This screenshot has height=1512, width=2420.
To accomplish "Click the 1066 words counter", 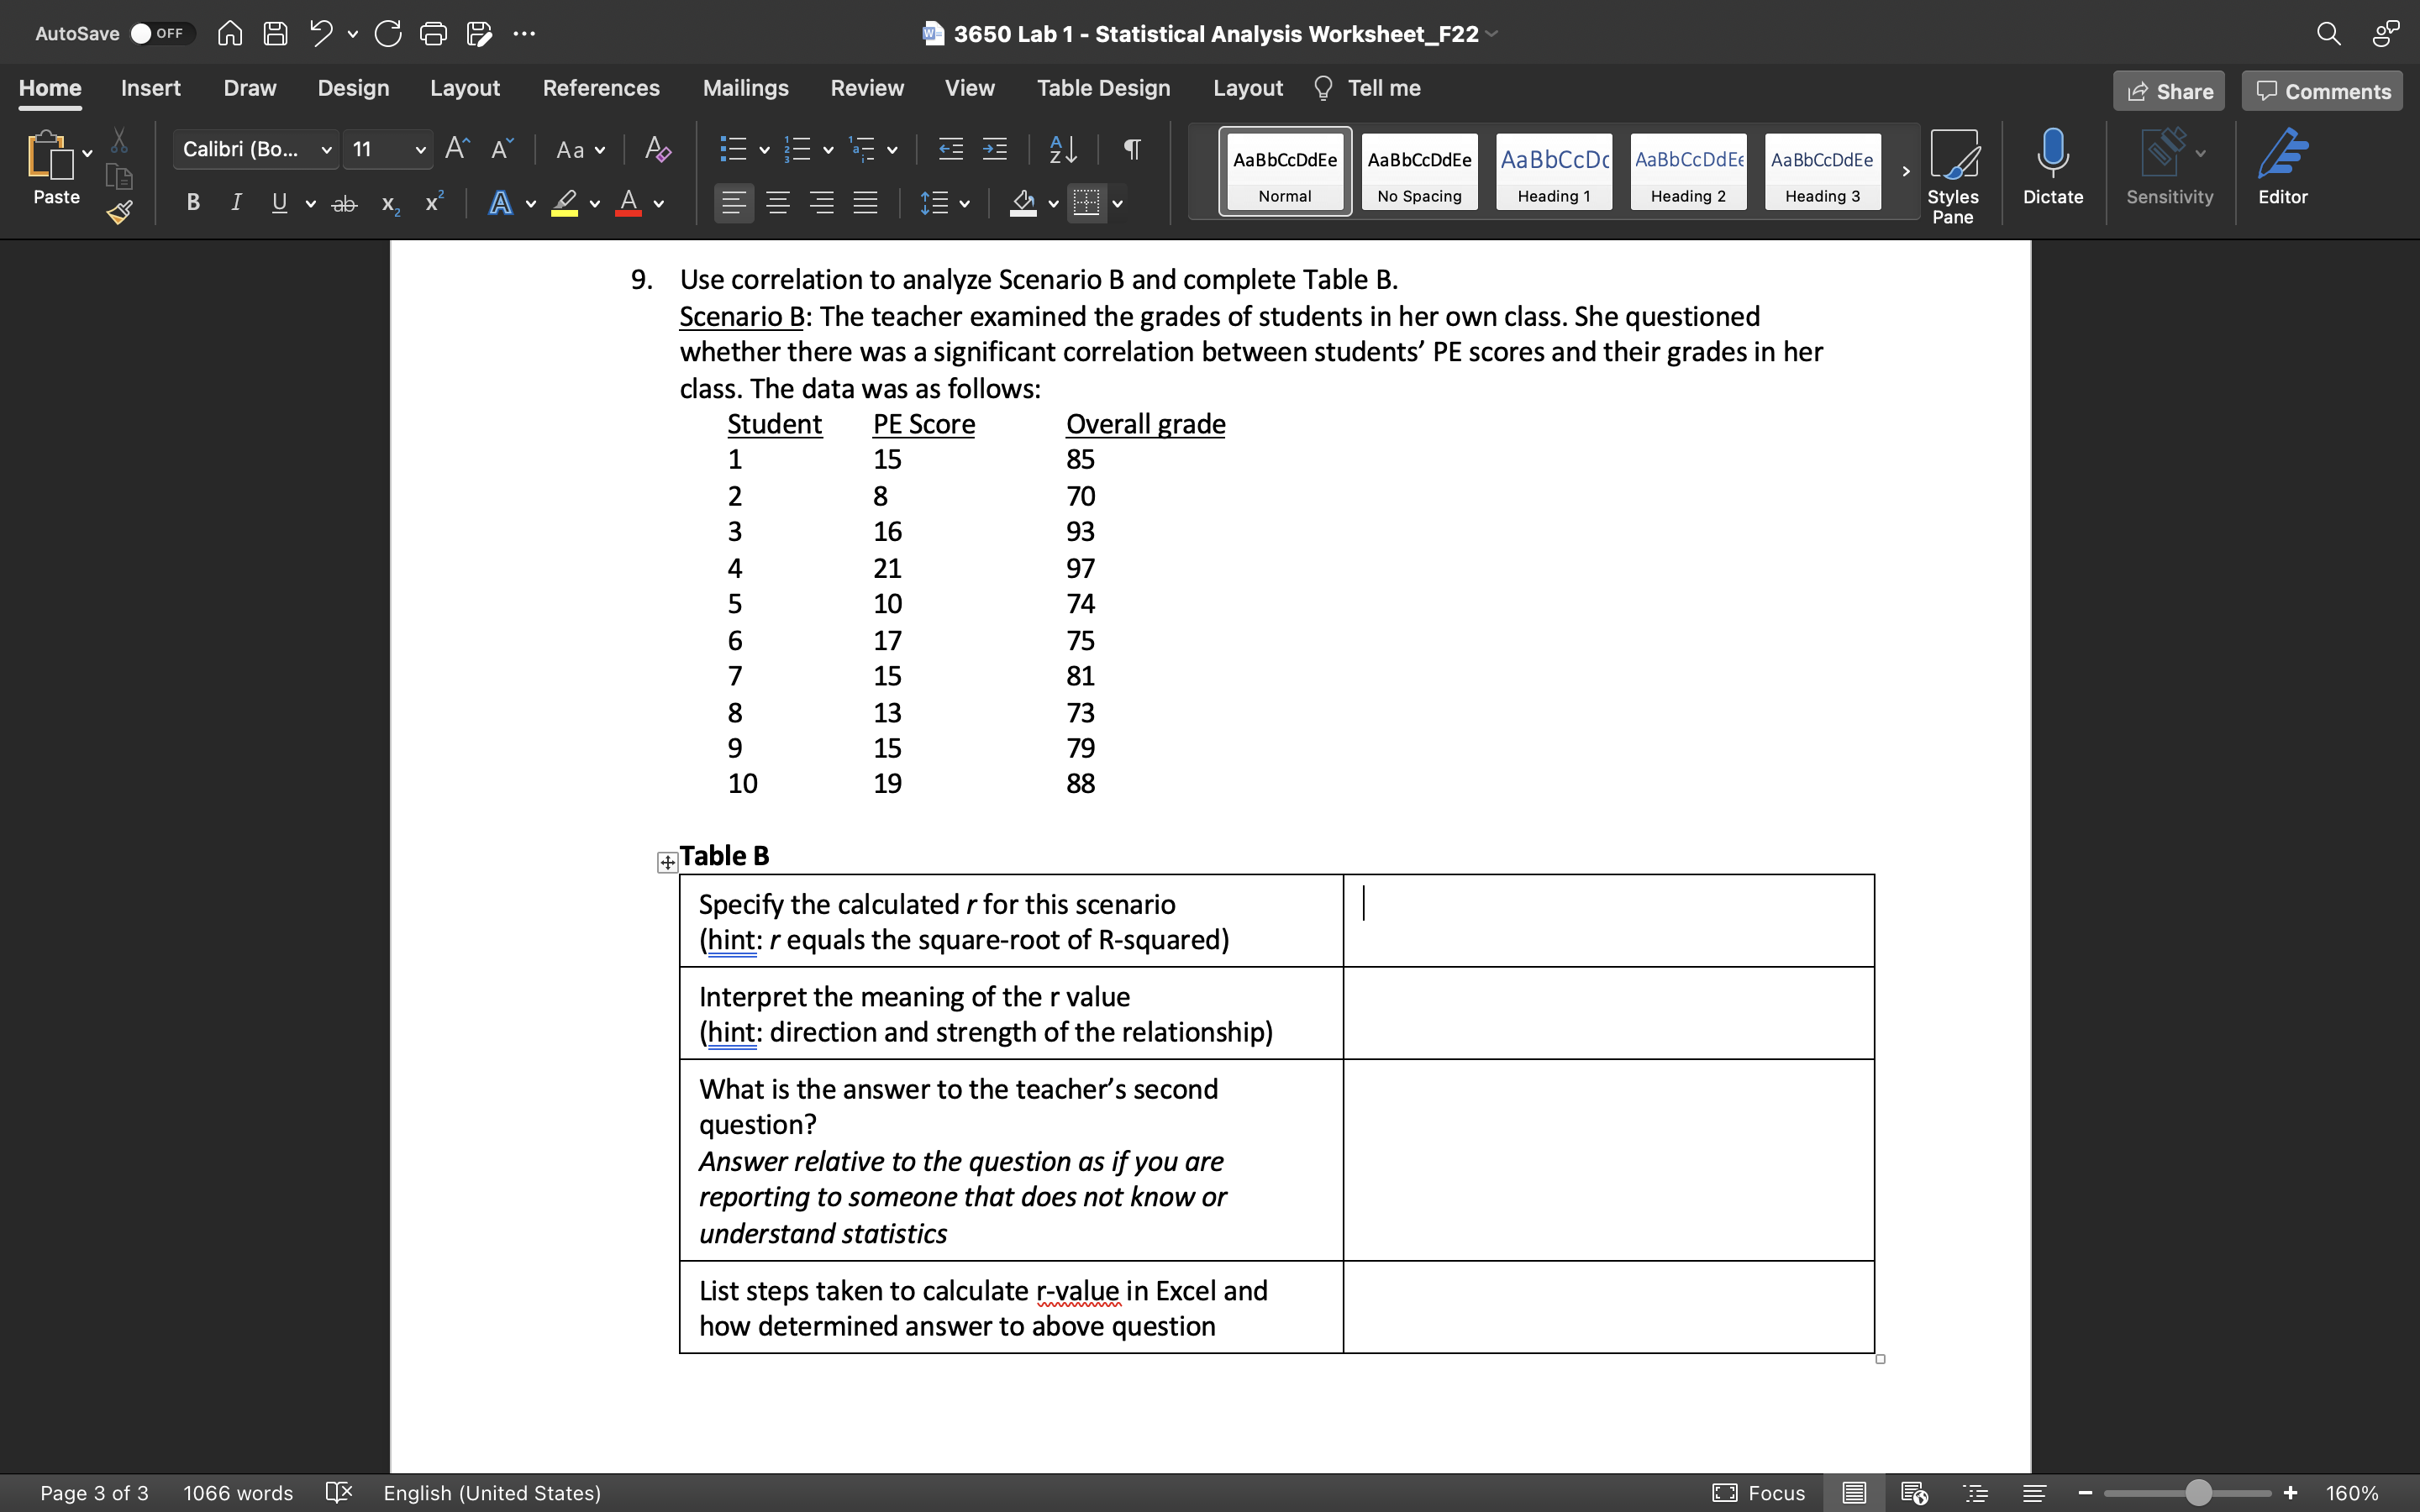I will (x=238, y=1493).
